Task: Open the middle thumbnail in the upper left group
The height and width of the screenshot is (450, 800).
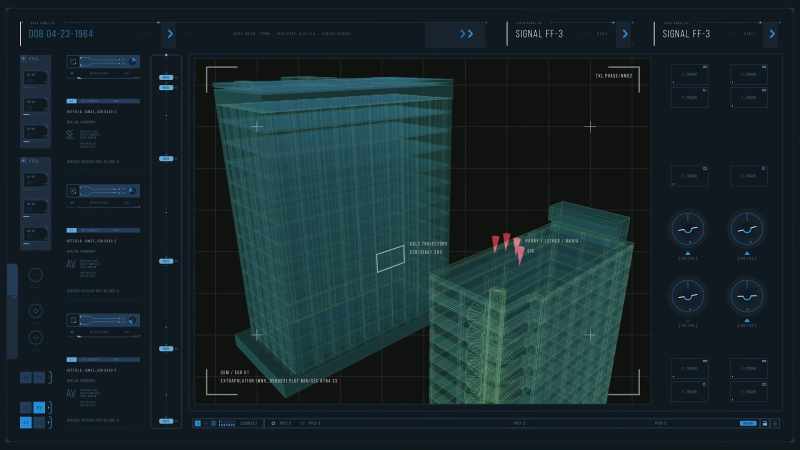Action: pyautogui.click(x=36, y=105)
